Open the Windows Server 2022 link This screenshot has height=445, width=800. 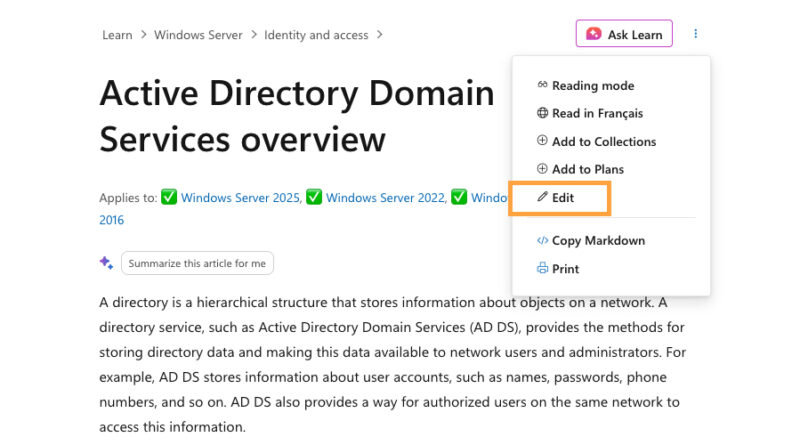385,198
